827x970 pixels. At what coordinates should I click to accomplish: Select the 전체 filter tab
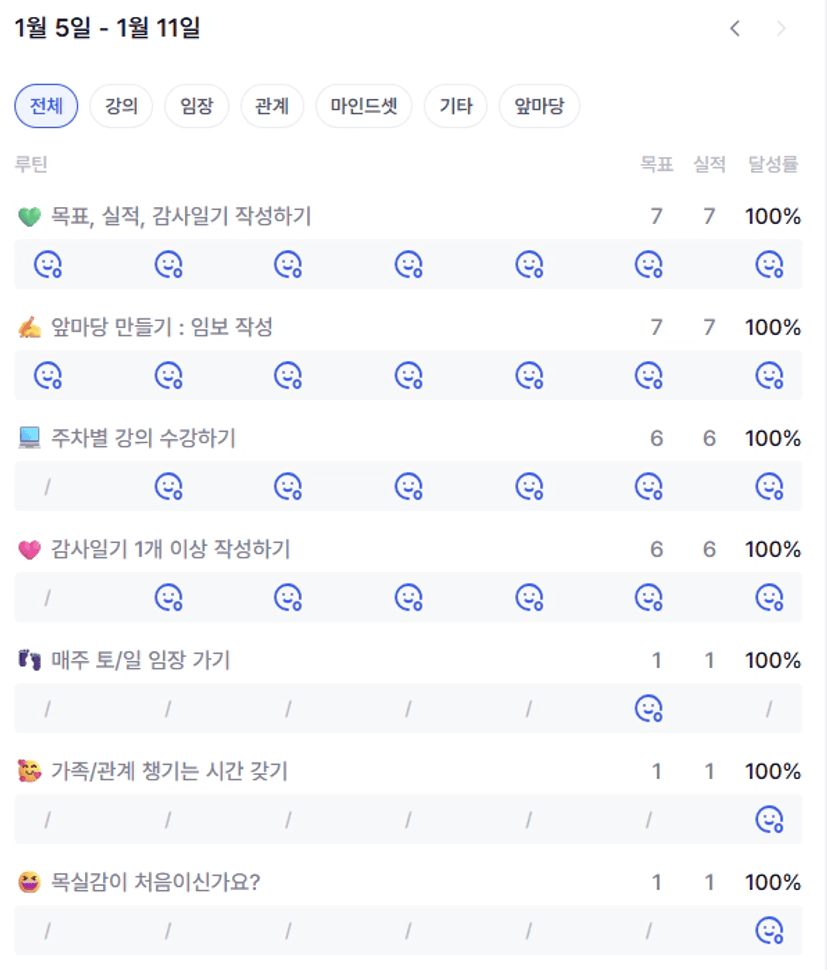coord(46,106)
